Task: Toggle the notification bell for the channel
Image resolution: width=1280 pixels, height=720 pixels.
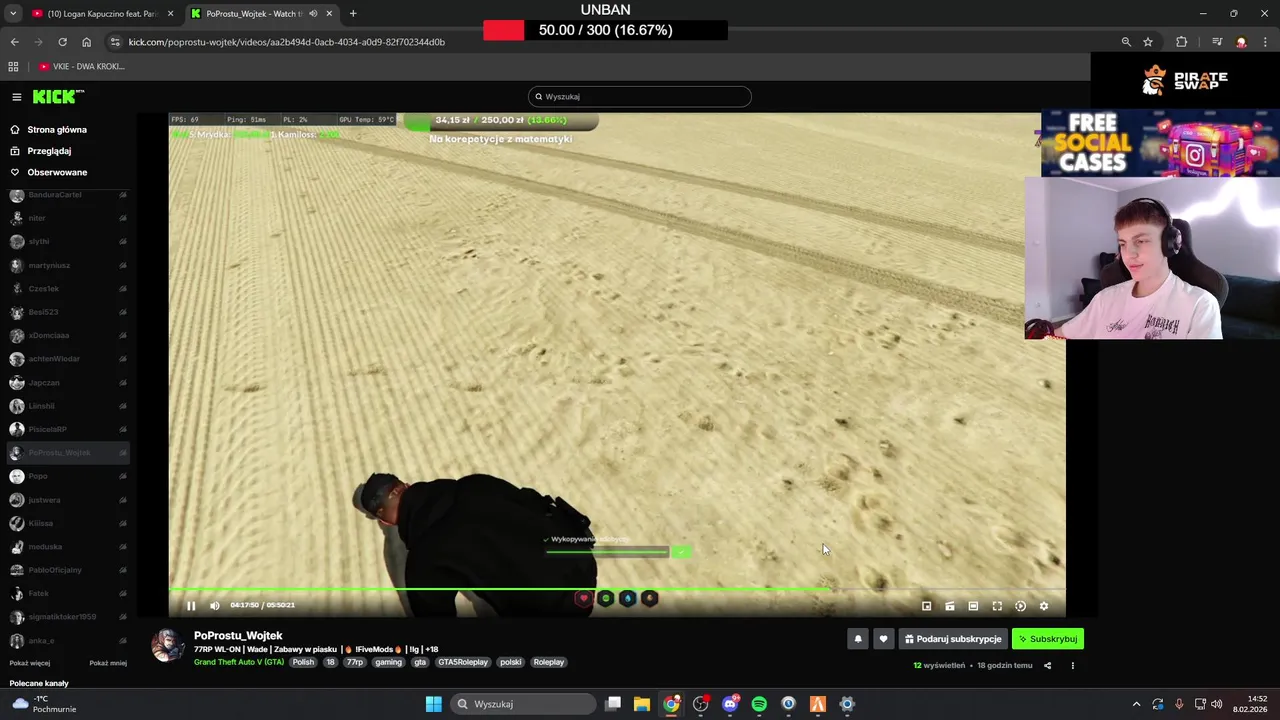Action: (x=857, y=639)
